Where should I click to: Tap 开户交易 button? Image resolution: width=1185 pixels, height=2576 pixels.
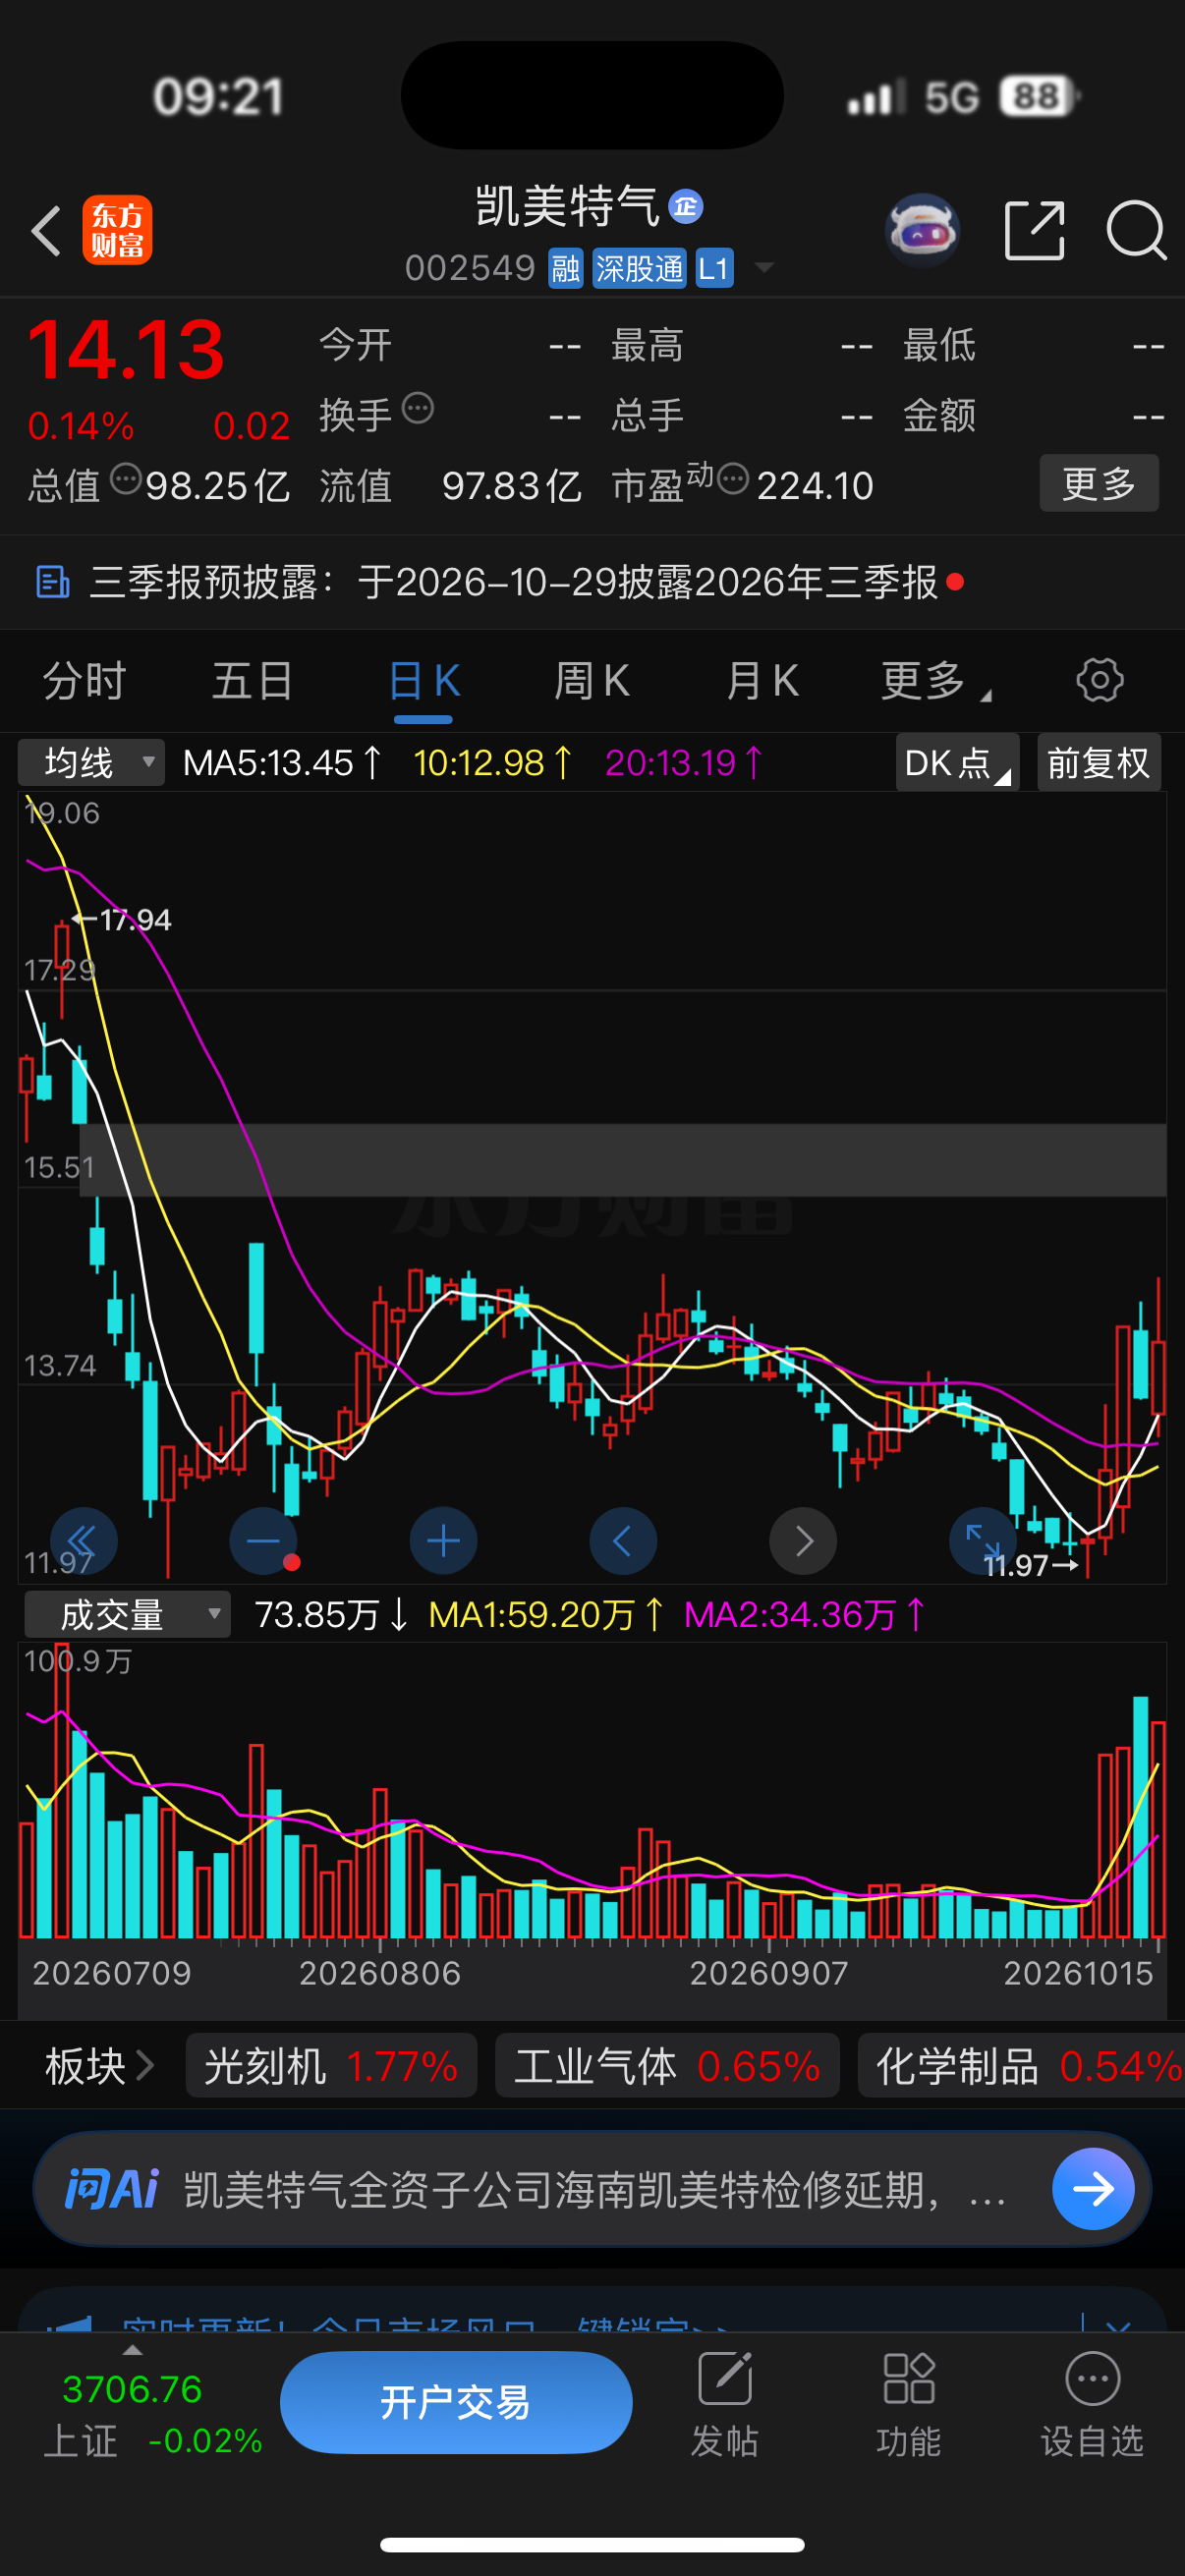456,2401
